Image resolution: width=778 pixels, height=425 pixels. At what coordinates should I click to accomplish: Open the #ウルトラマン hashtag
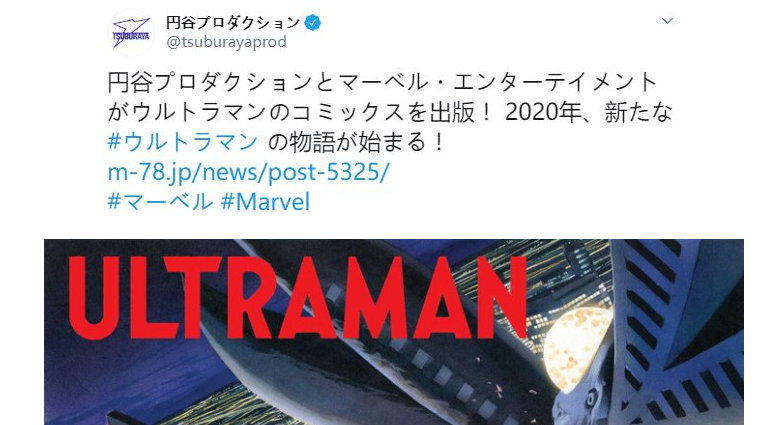point(183,142)
